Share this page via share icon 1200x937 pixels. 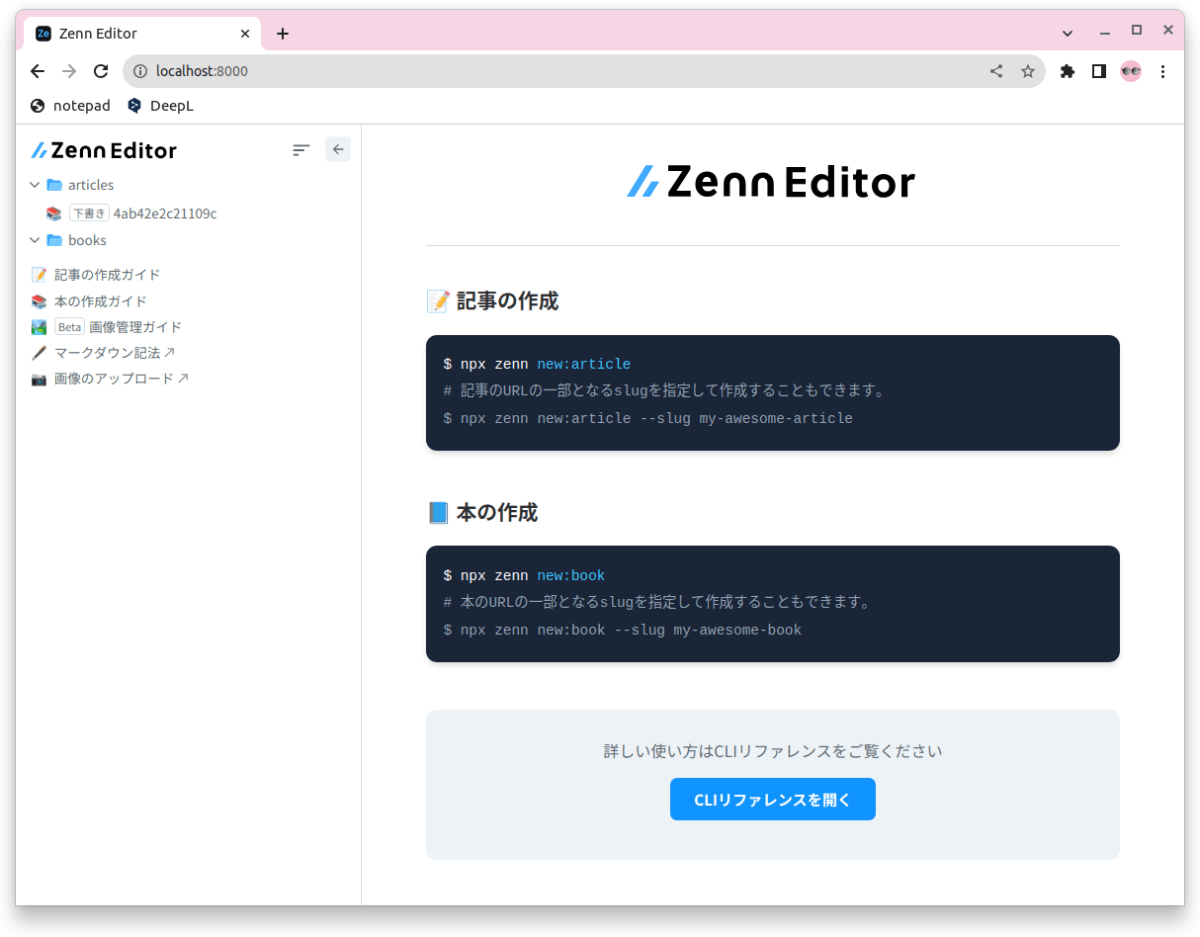pyautogui.click(x=996, y=71)
